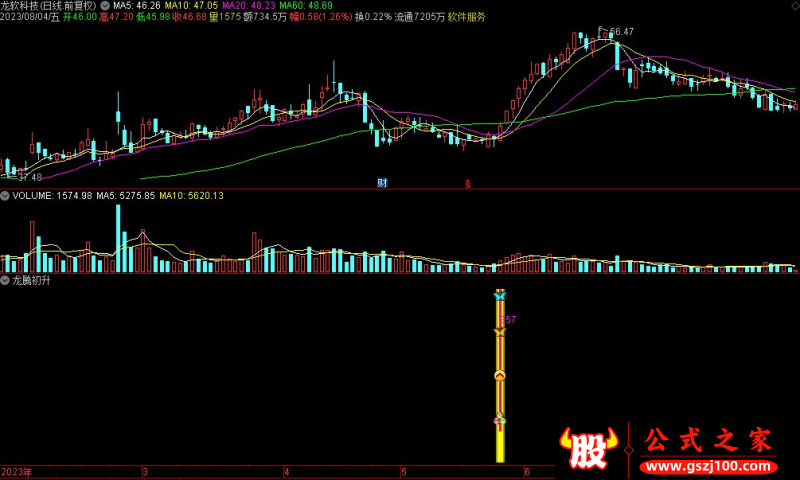Viewport: 800px width, 480px height.
Task: Click the month 5 axis marker
Action: coord(404,472)
